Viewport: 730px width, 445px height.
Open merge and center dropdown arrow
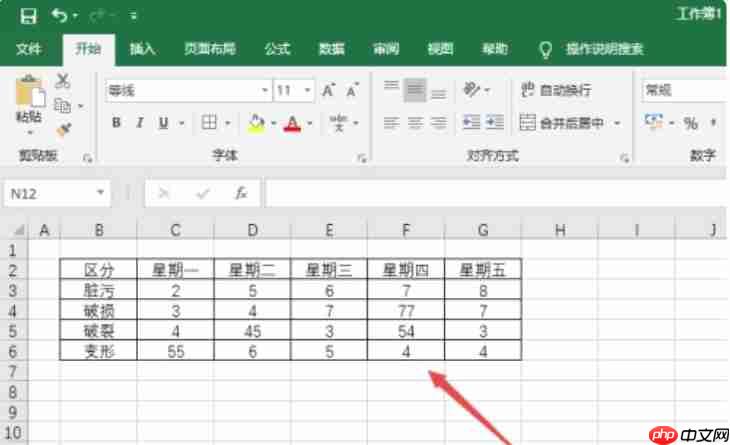tap(617, 123)
